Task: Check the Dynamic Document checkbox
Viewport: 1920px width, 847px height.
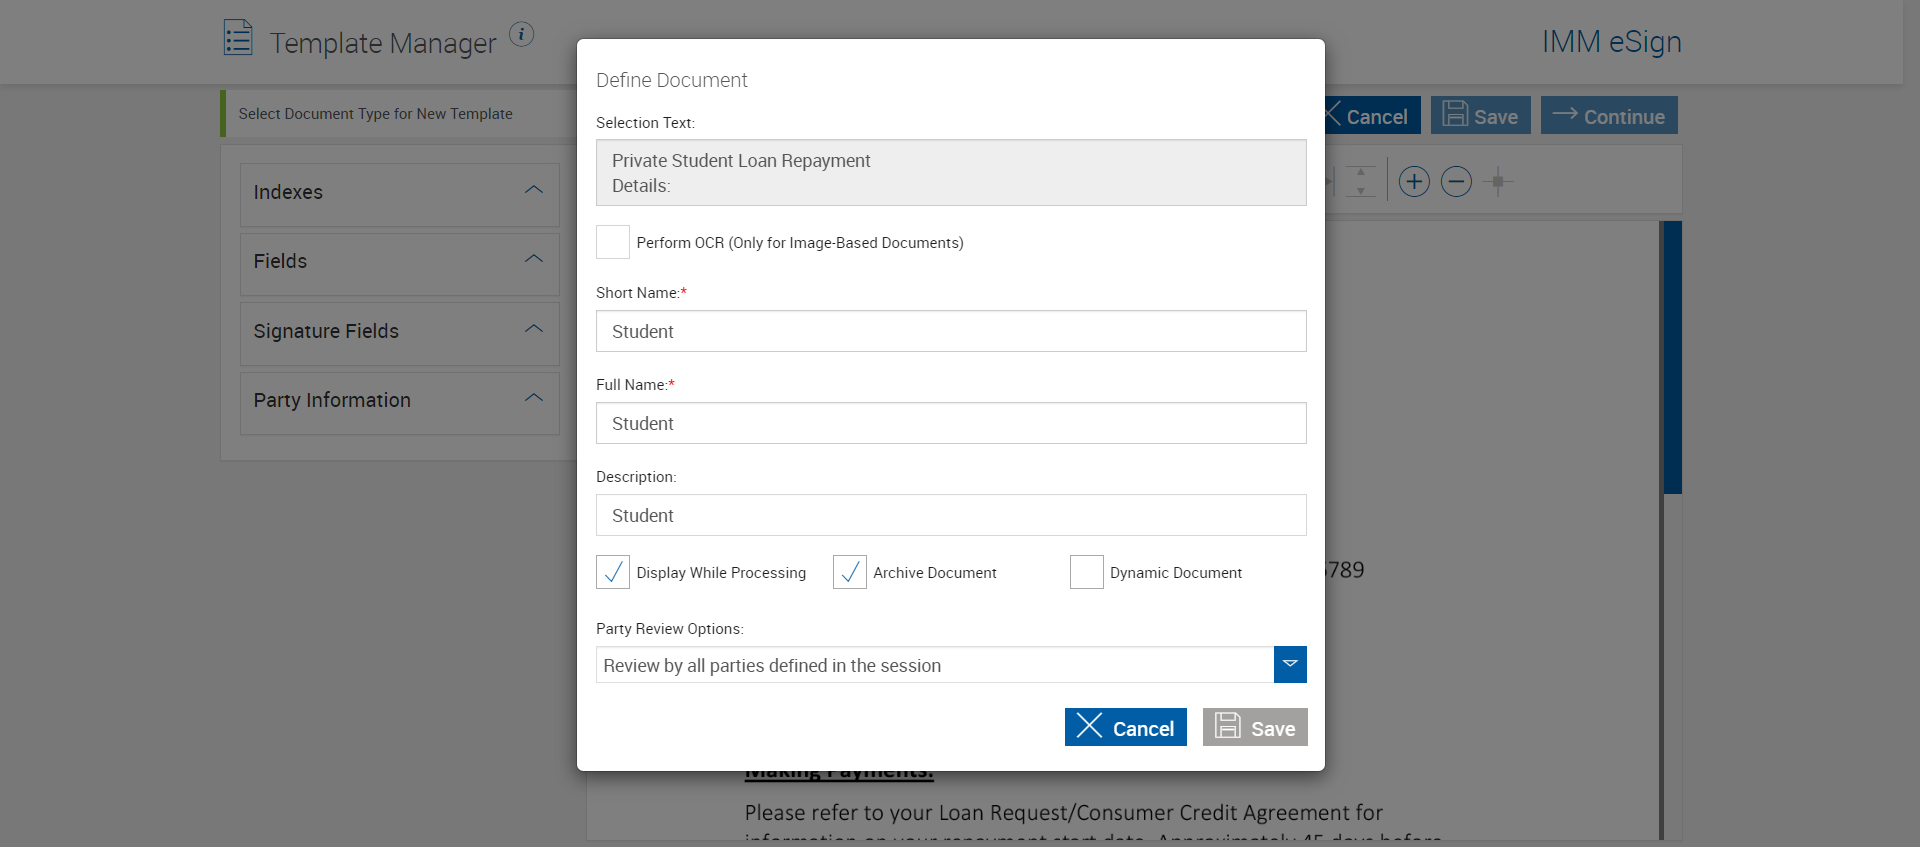Action: click(x=1087, y=572)
